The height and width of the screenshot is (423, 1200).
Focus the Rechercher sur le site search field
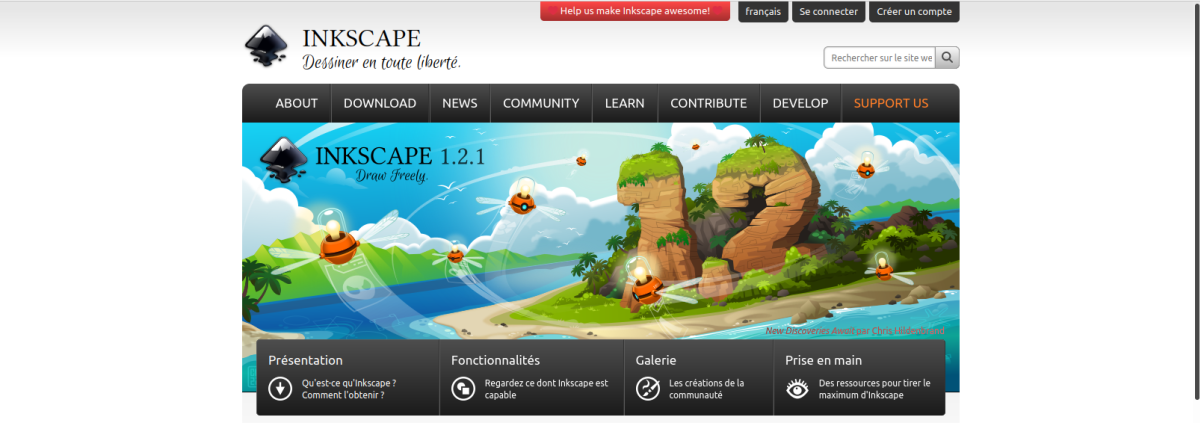coord(880,58)
